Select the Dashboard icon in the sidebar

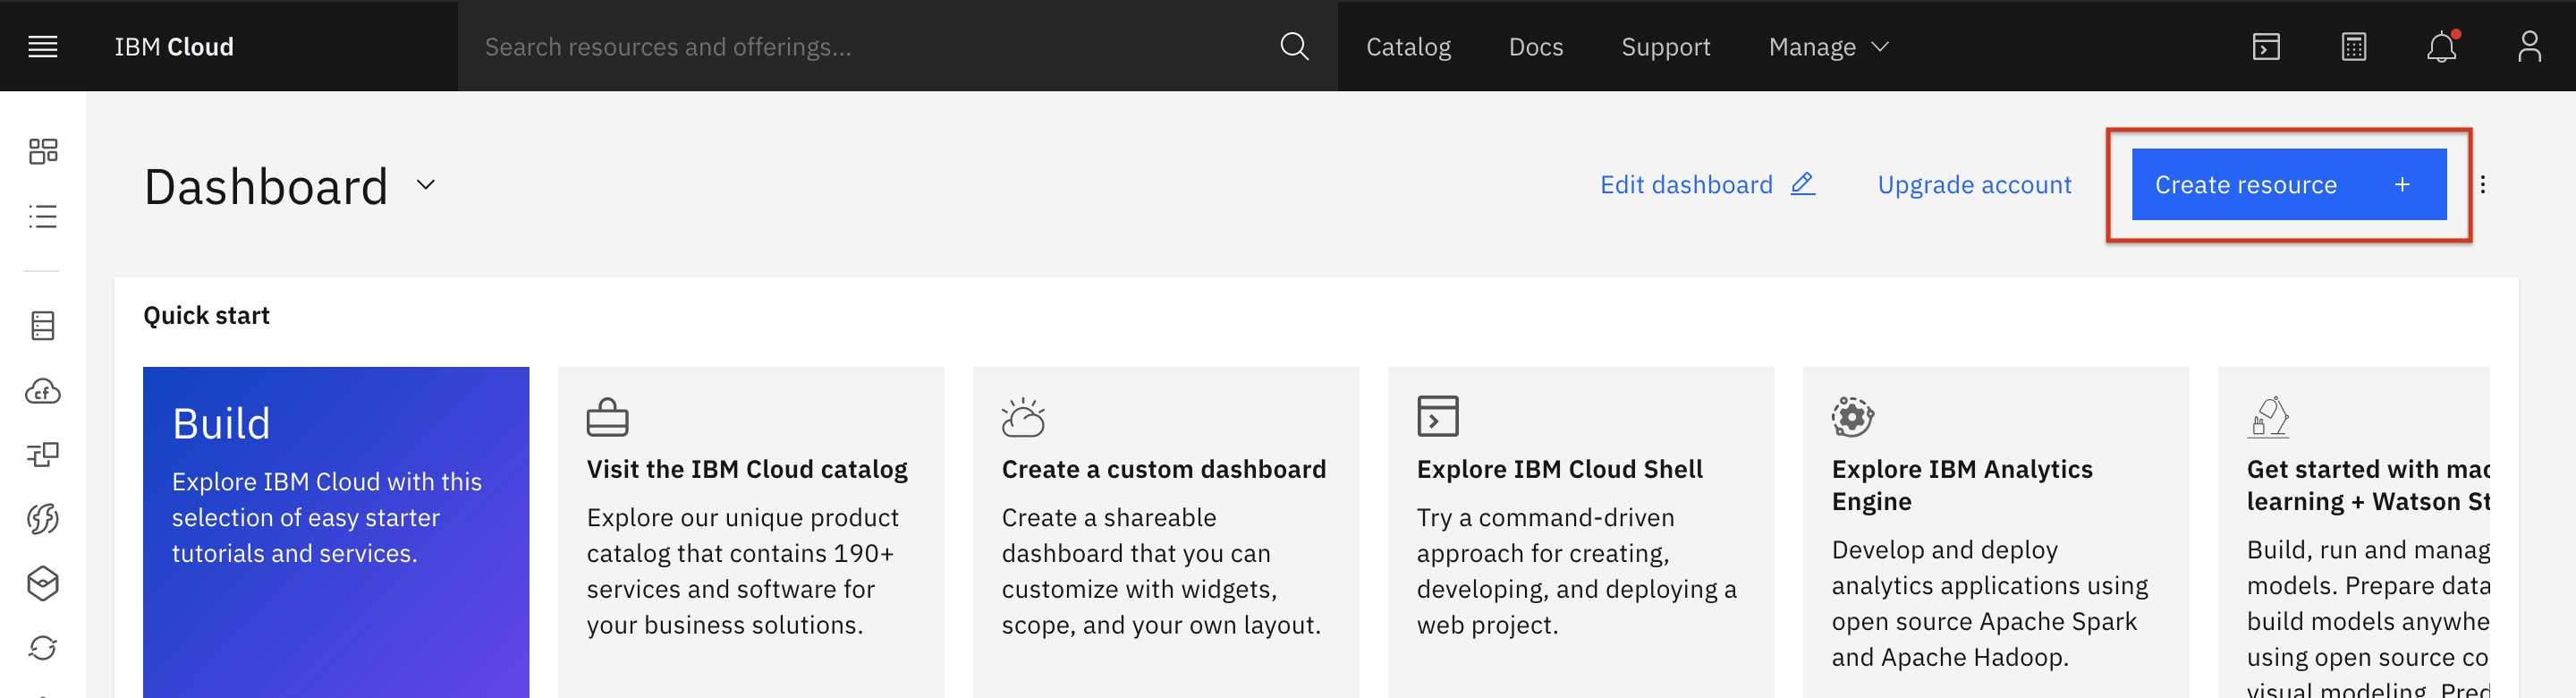coord(43,151)
